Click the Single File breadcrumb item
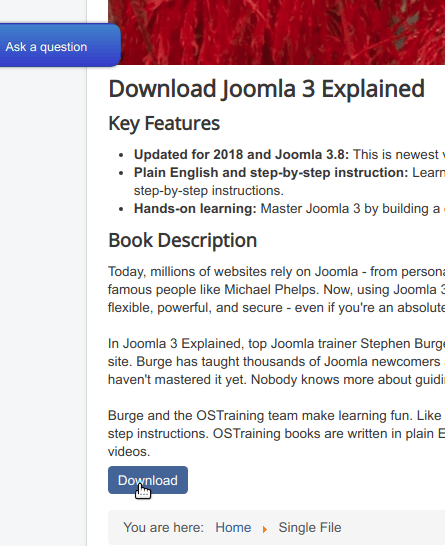 tap(310, 528)
